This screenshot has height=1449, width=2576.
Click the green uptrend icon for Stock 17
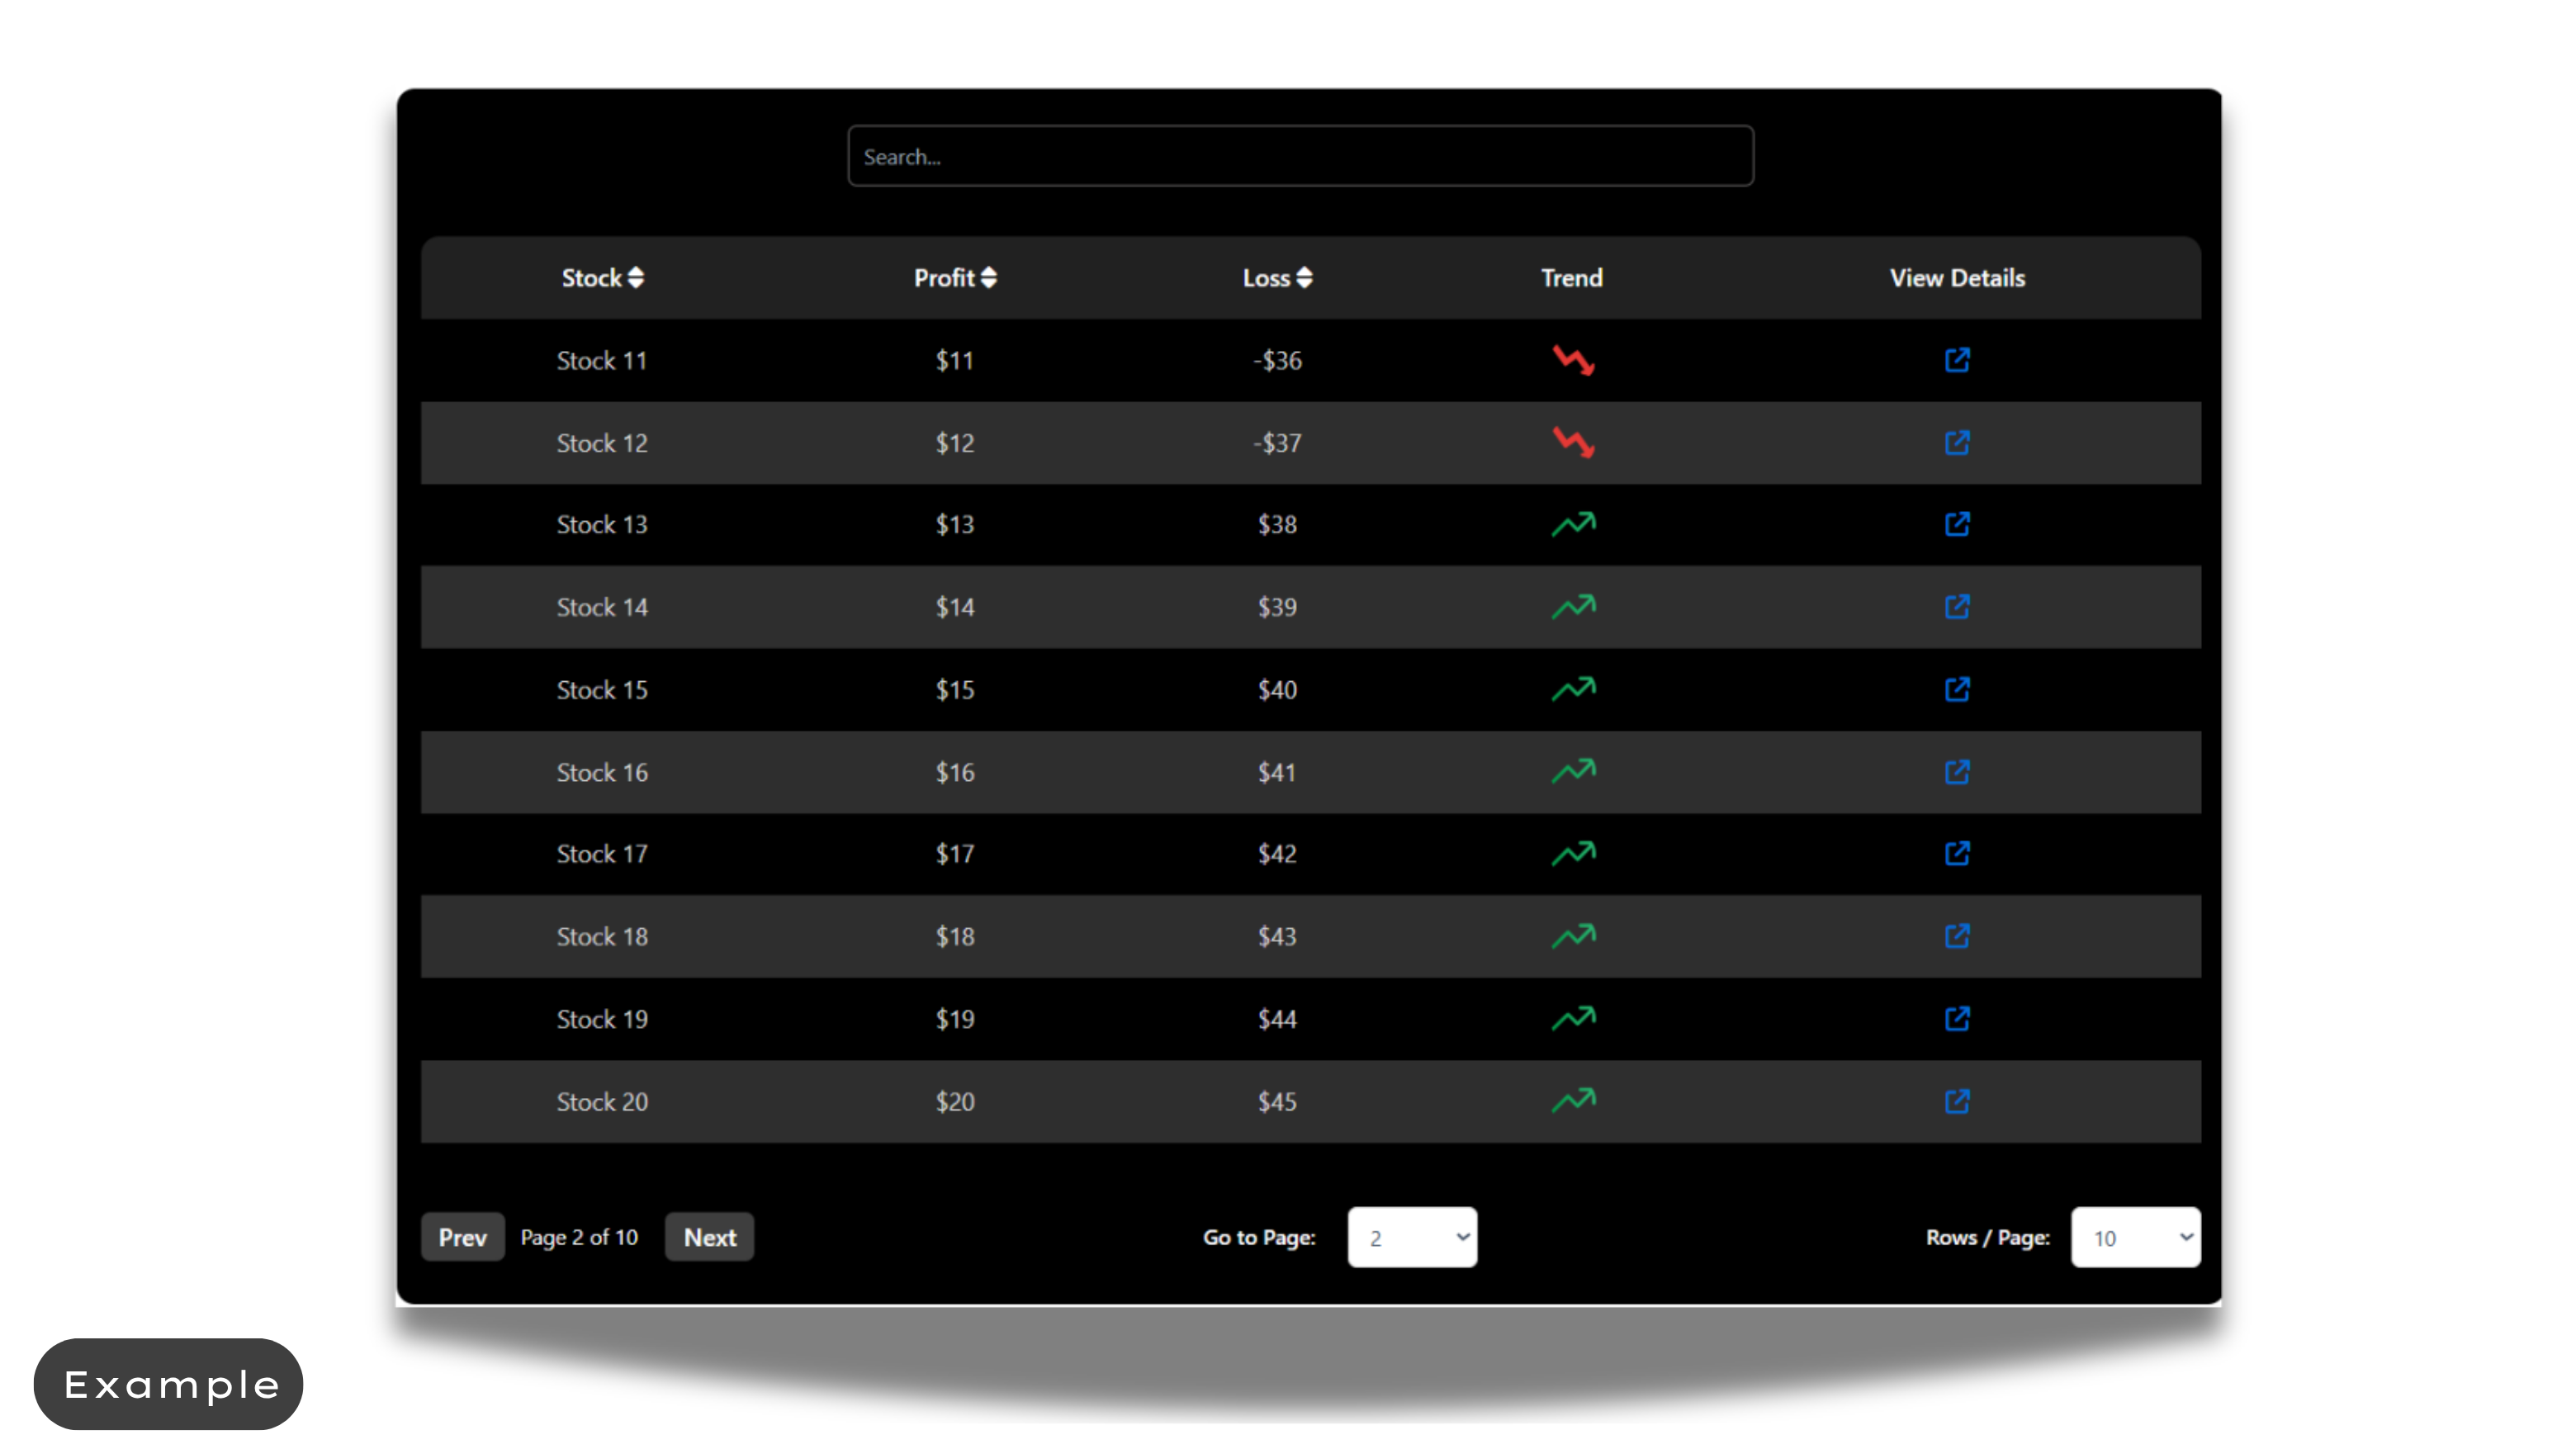(x=1573, y=853)
